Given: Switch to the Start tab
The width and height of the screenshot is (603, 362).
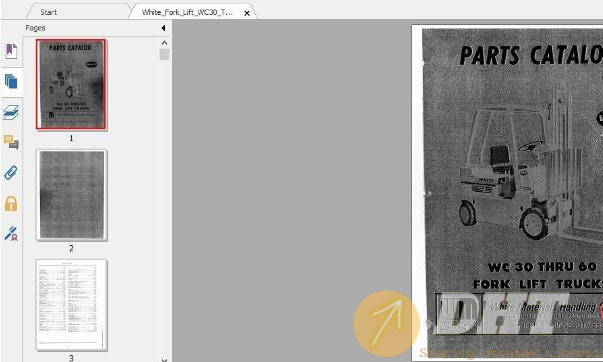Looking at the screenshot, I should point(48,12).
